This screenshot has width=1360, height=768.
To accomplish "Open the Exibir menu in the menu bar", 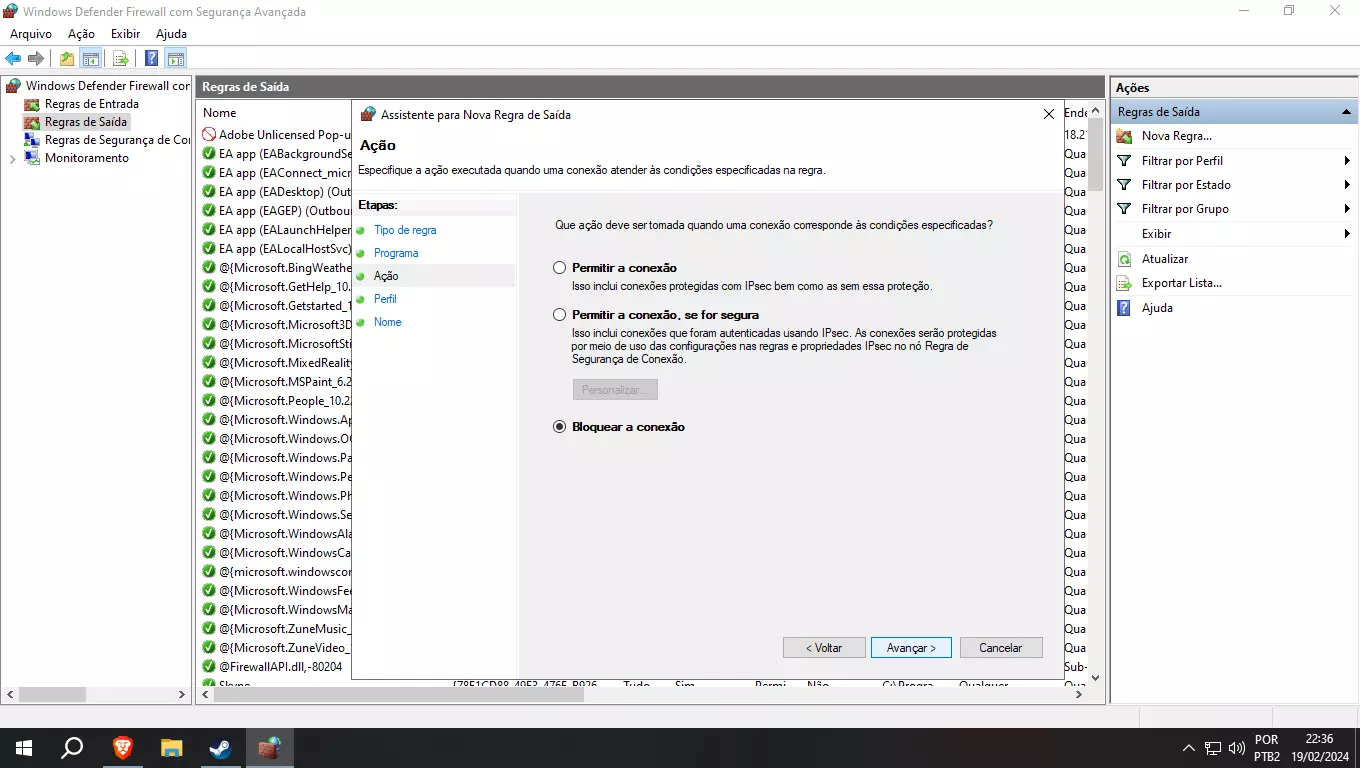I will tap(126, 34).
